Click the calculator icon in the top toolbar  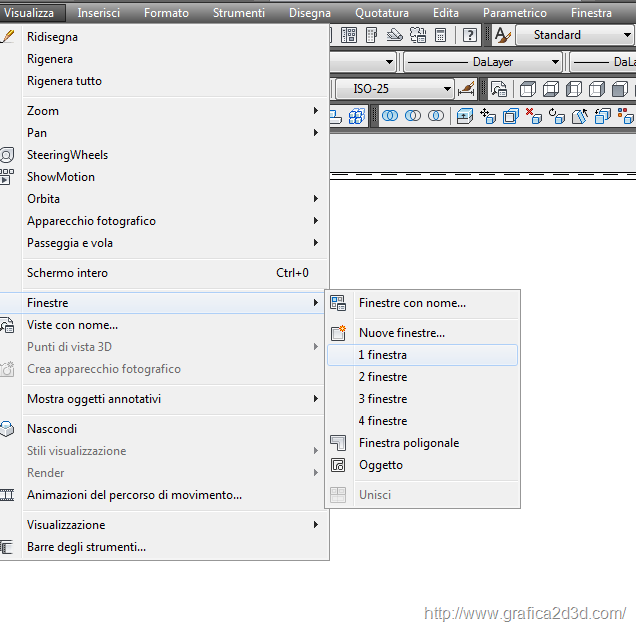click(x=441, y=35)
